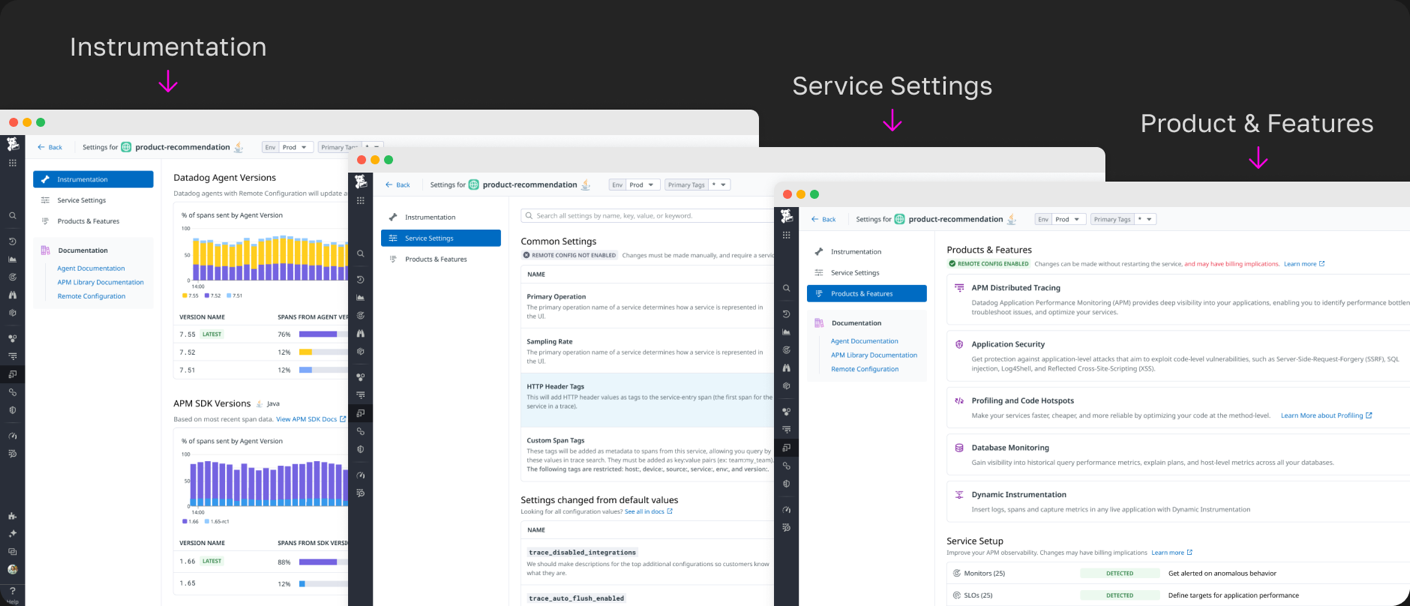Open Env Prod dropdown in Products & Features window
Image resolution: width=1410 pixels, height=606 pixels.
click(1061, 219)
